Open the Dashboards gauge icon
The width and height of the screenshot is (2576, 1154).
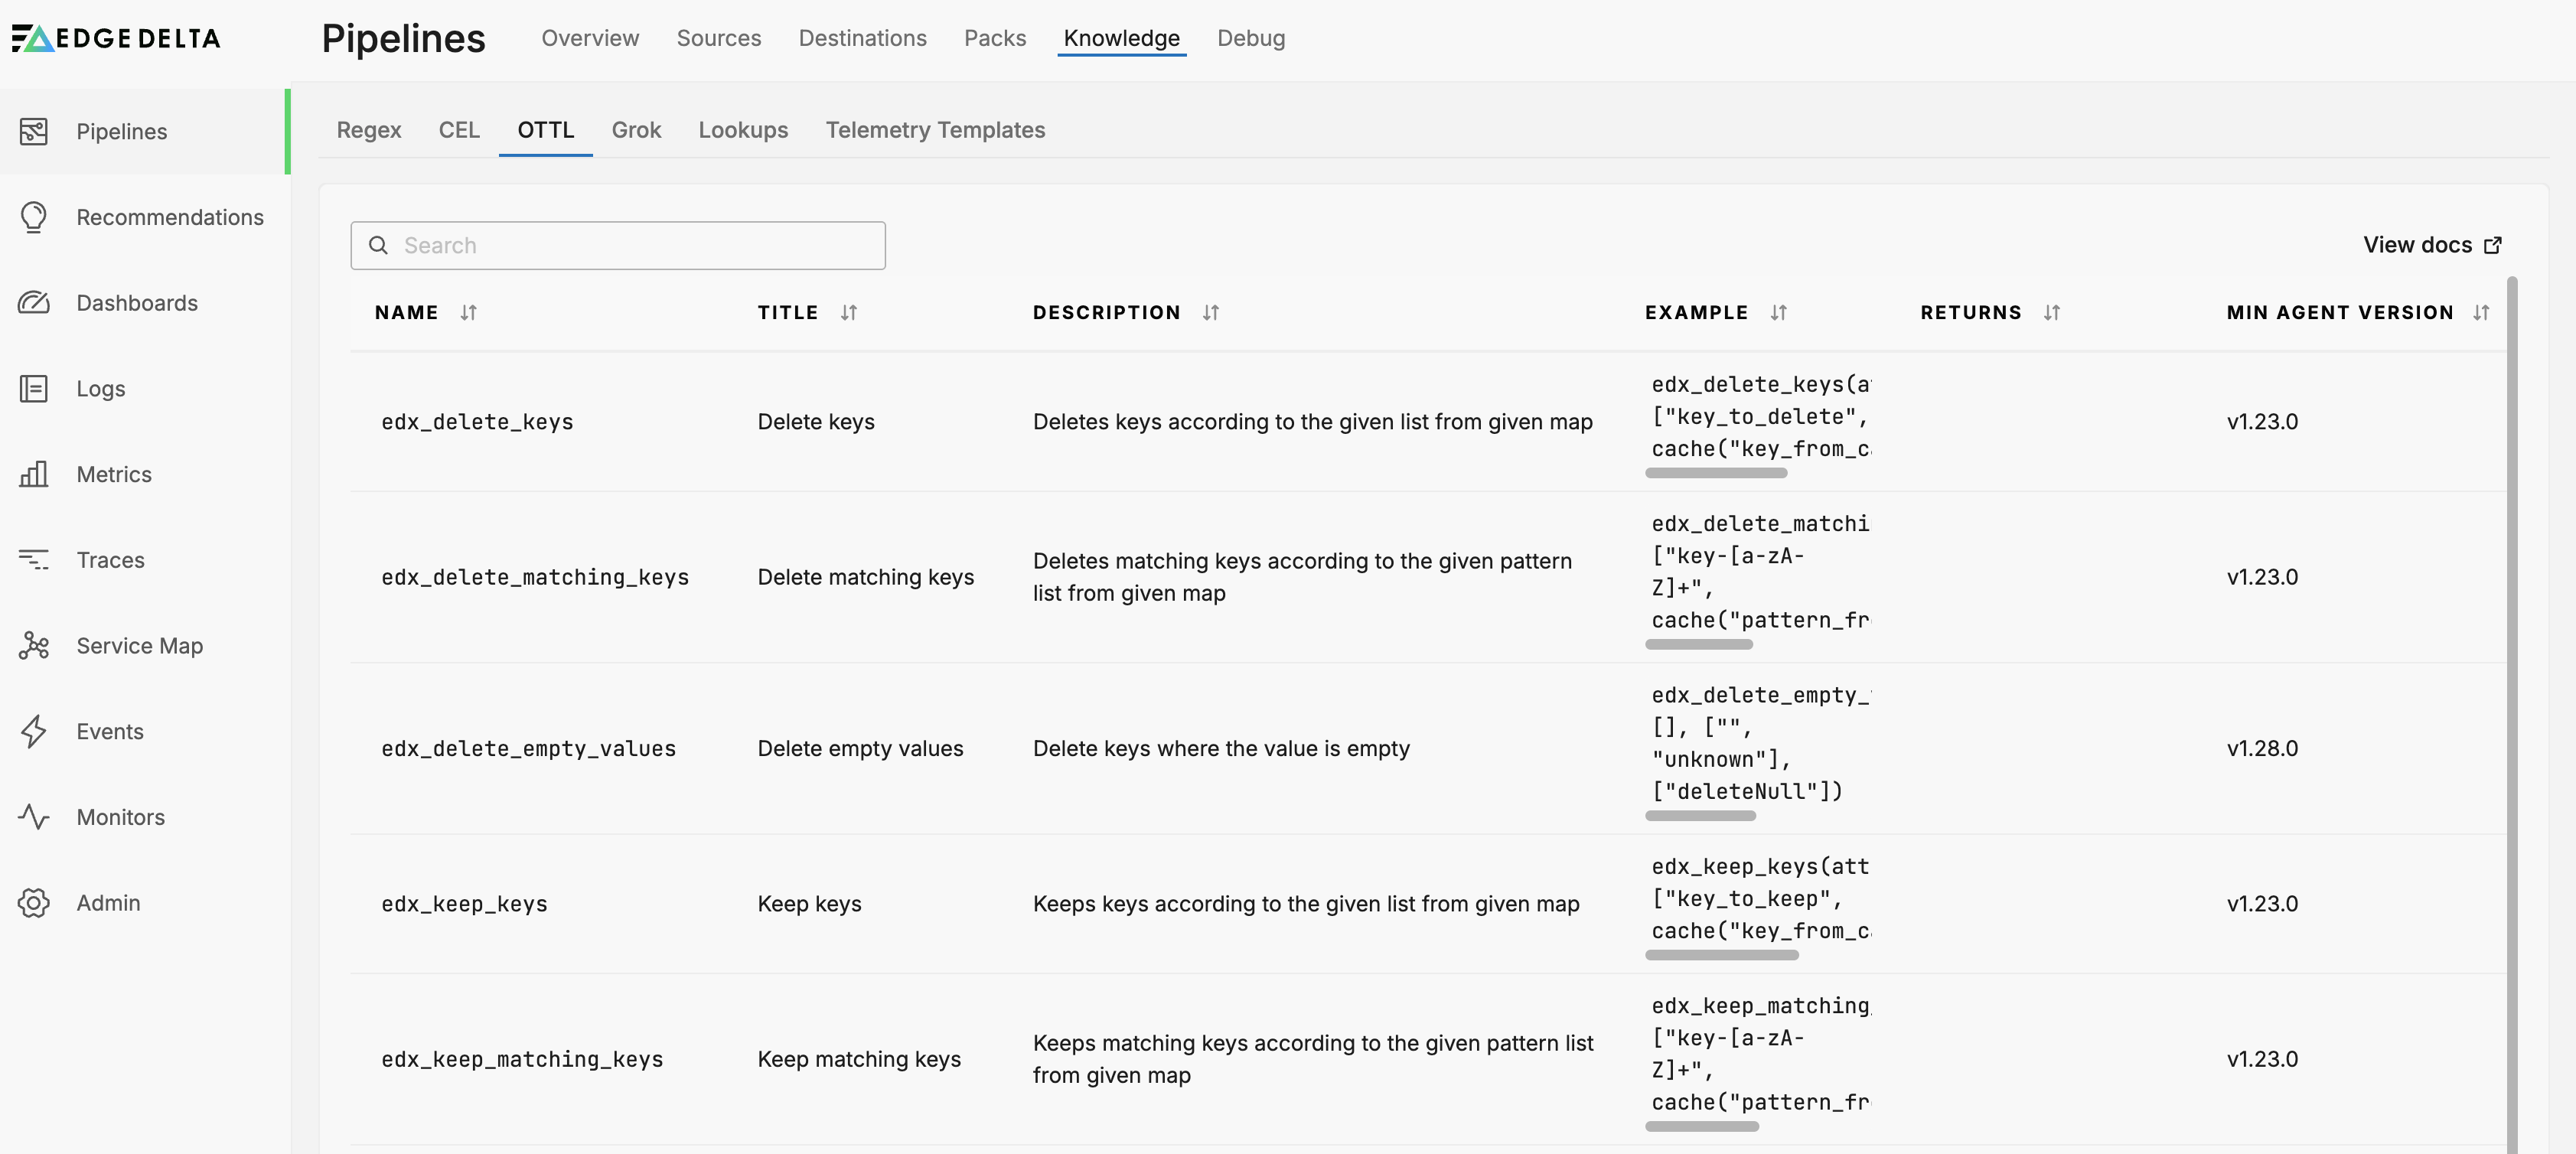pyautogui.click(x=33, y=303)
